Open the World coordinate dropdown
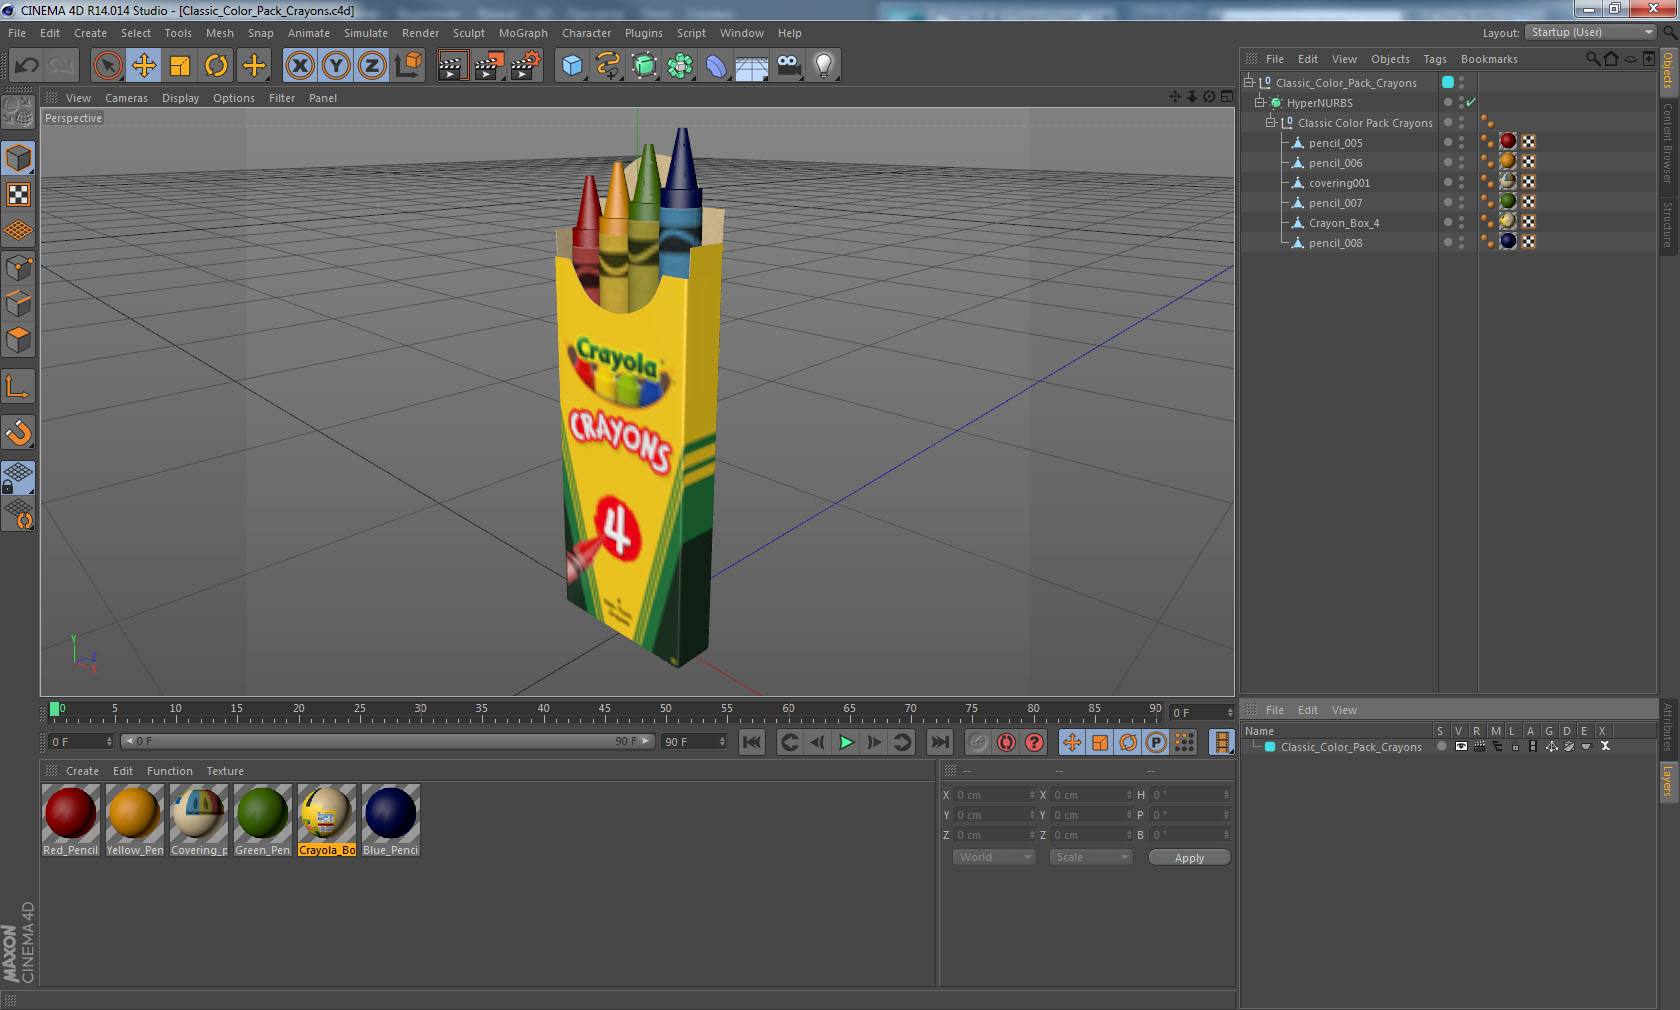1680x1010 pixels. click(993, 857)
